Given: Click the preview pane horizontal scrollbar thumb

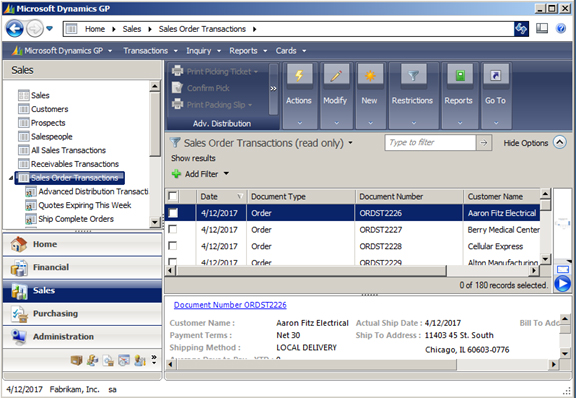Looking at the screenshot, I should [317, 364].
